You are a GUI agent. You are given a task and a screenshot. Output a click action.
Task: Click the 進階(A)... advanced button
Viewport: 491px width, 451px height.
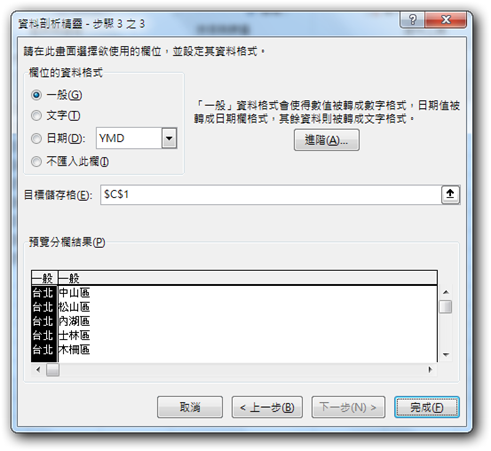click(327, 140)
